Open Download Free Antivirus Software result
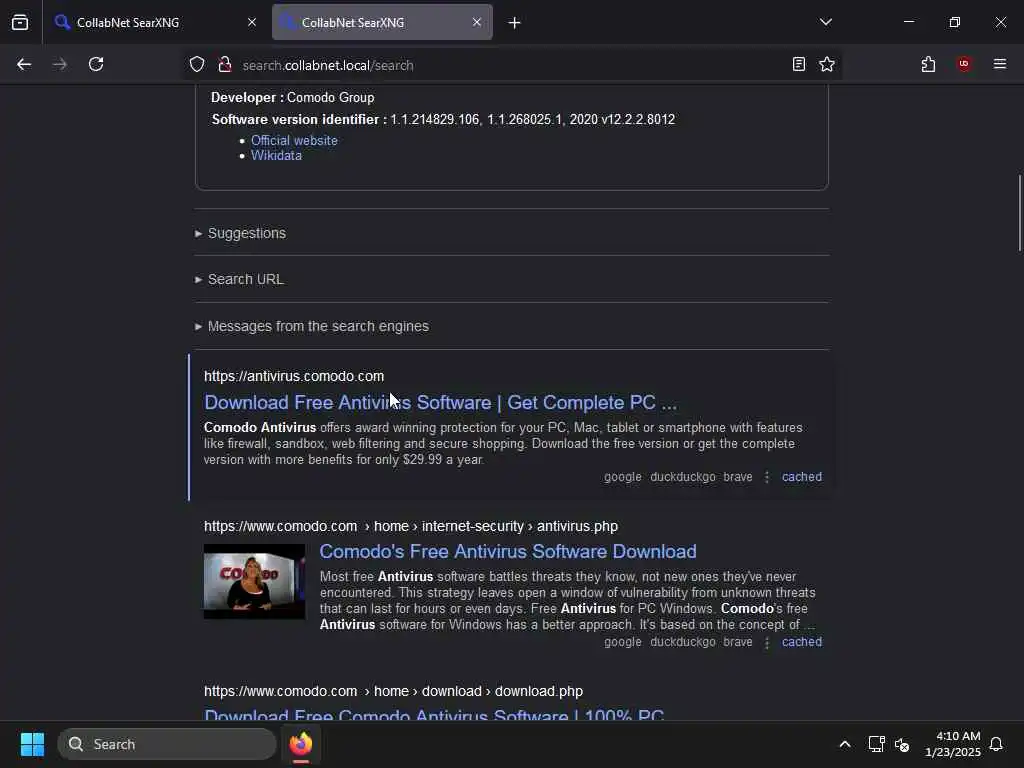 click(x=440, y=402)
